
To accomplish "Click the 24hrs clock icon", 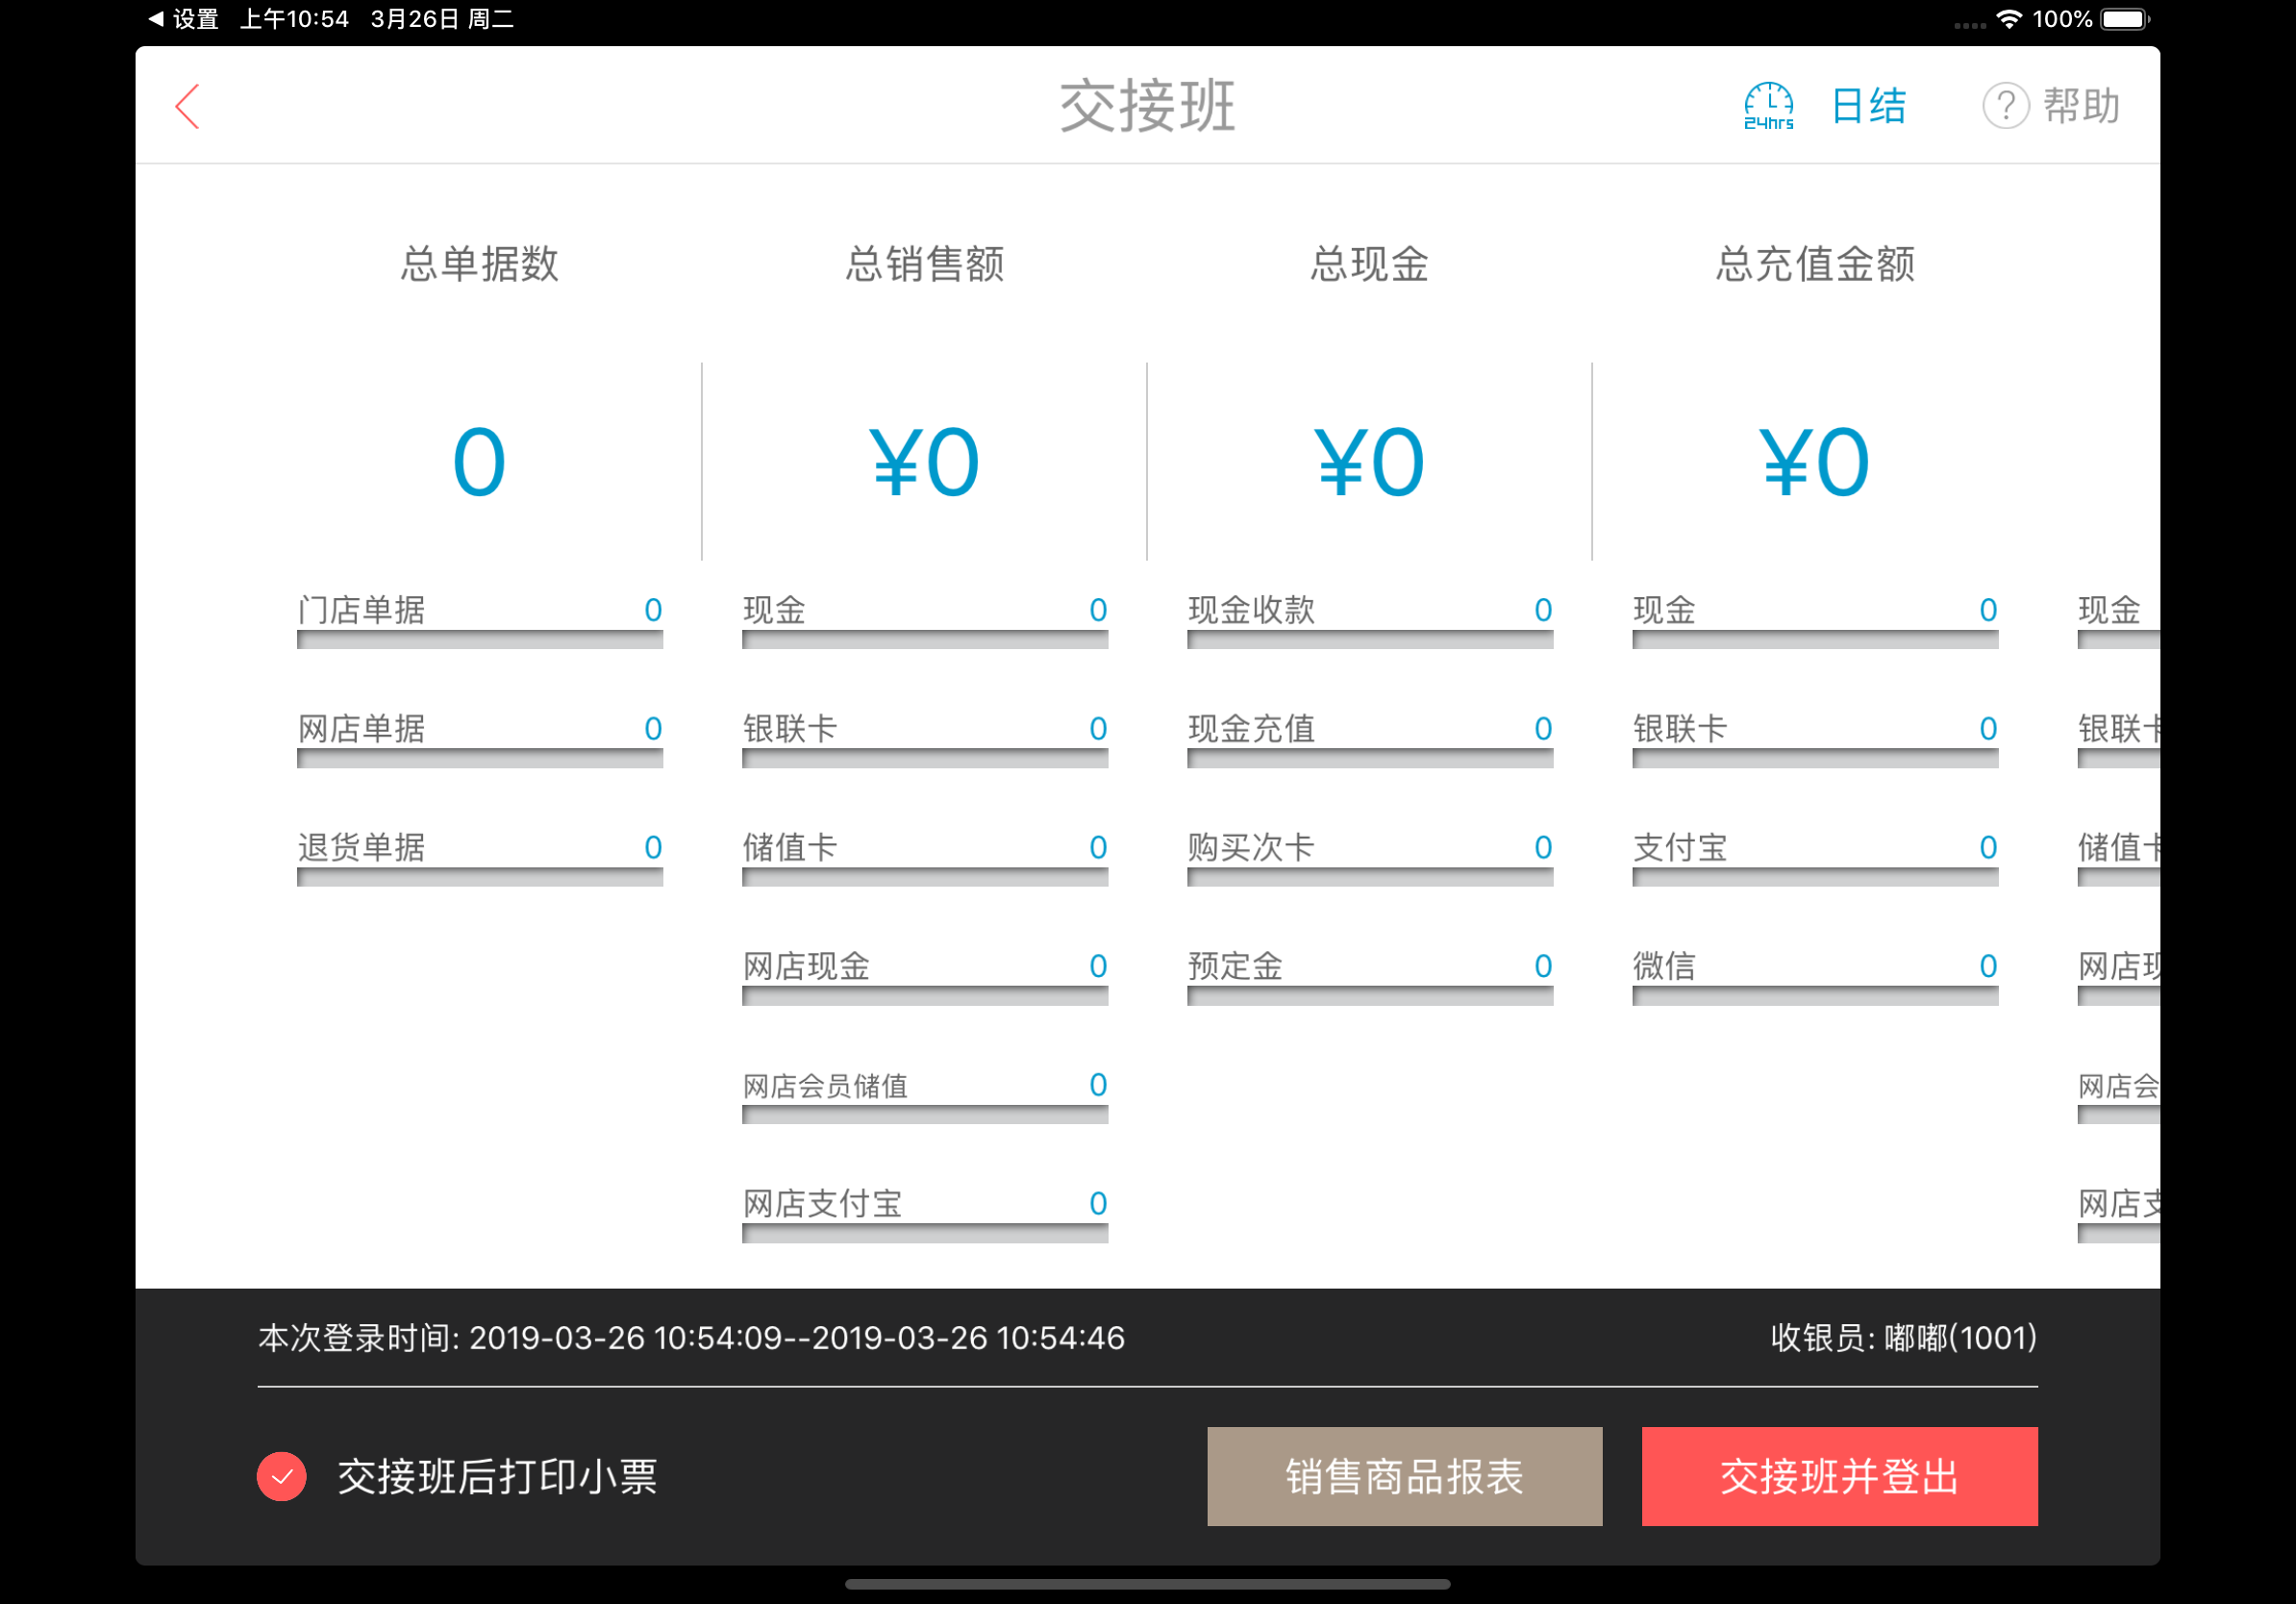I will (x=1768, y=106).
